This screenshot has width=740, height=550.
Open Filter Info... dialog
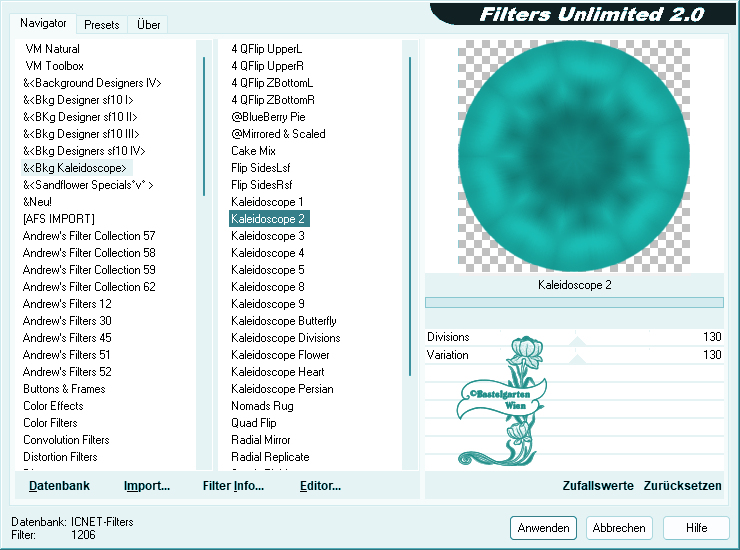[x=233, y=486]
